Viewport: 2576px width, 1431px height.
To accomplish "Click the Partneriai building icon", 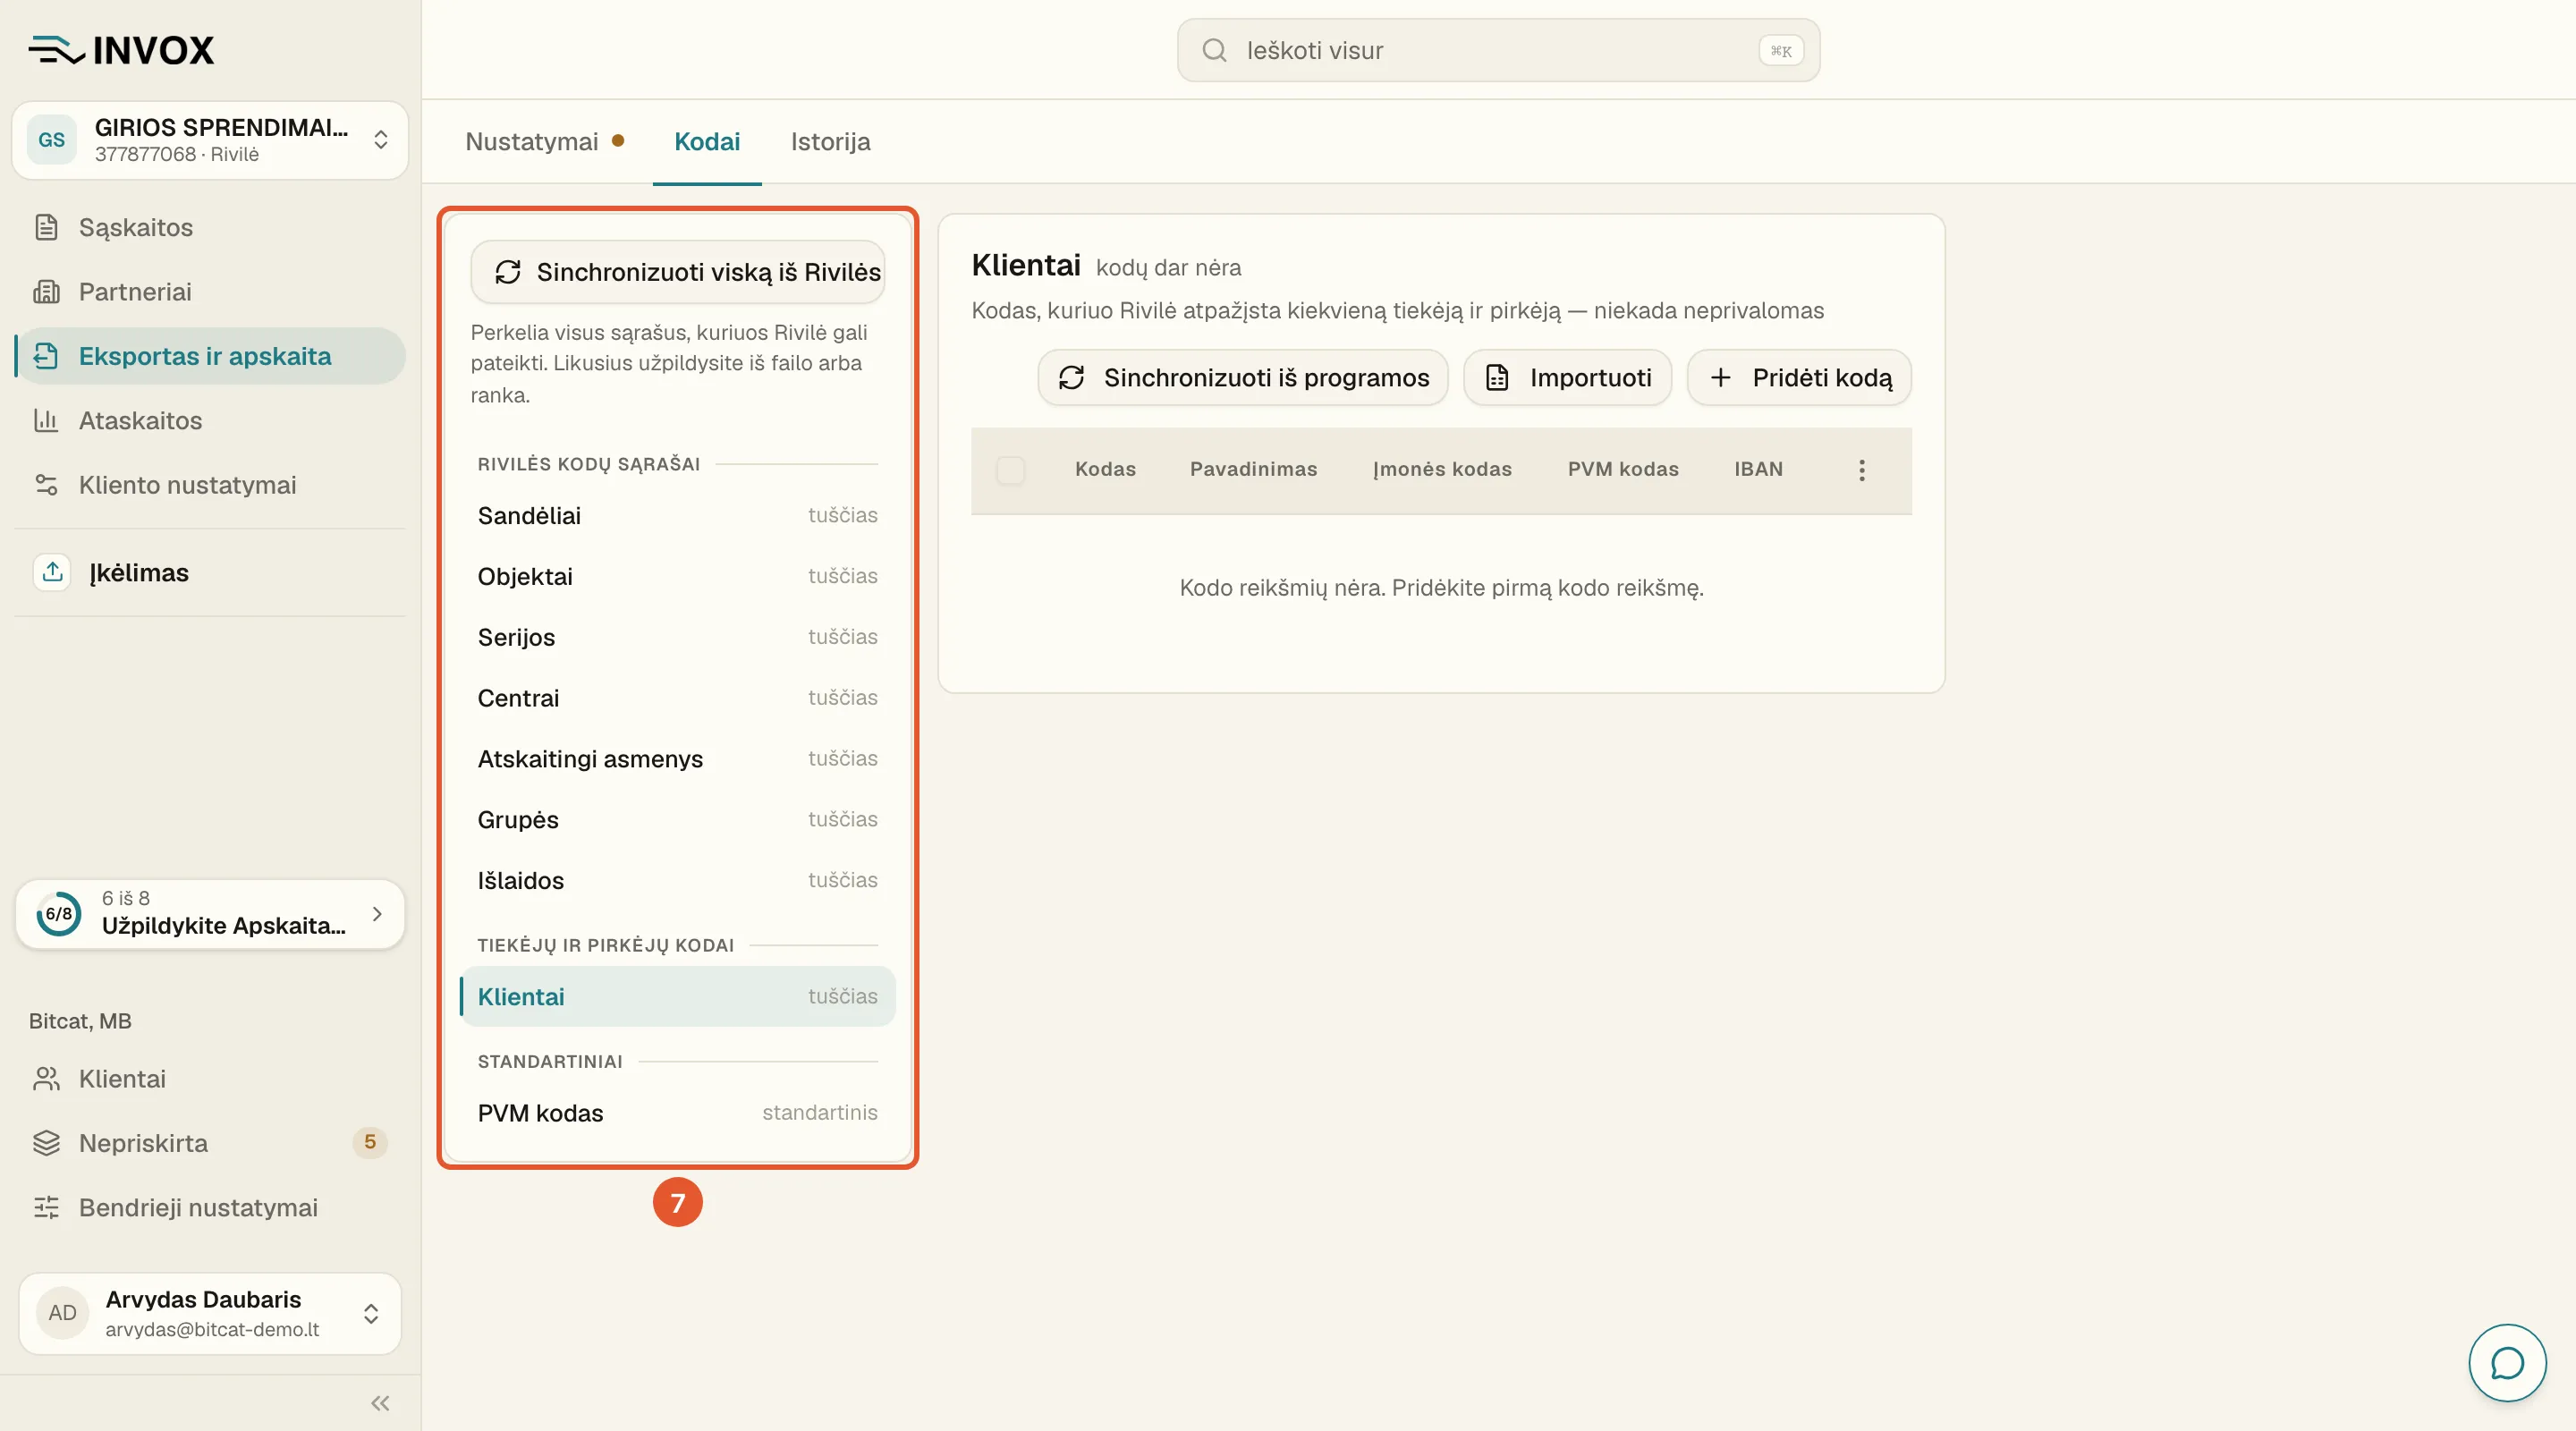I will (x=46, y=292).
